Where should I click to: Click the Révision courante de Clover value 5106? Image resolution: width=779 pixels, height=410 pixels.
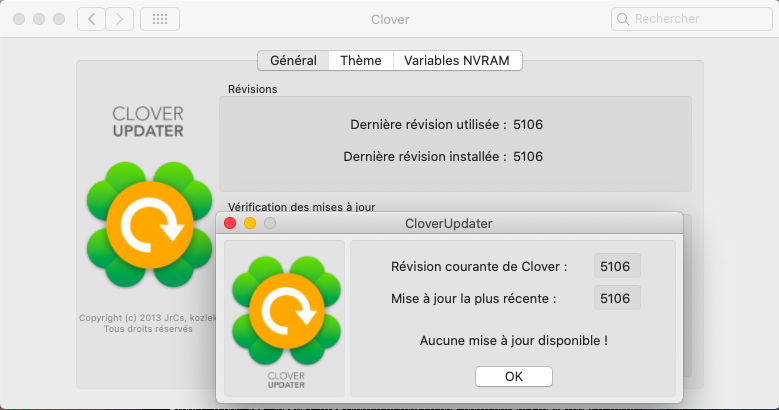(617, 266)
